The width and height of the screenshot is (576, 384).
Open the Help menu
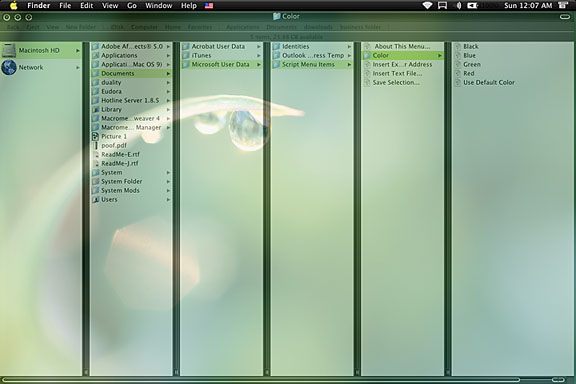point(189,6)
